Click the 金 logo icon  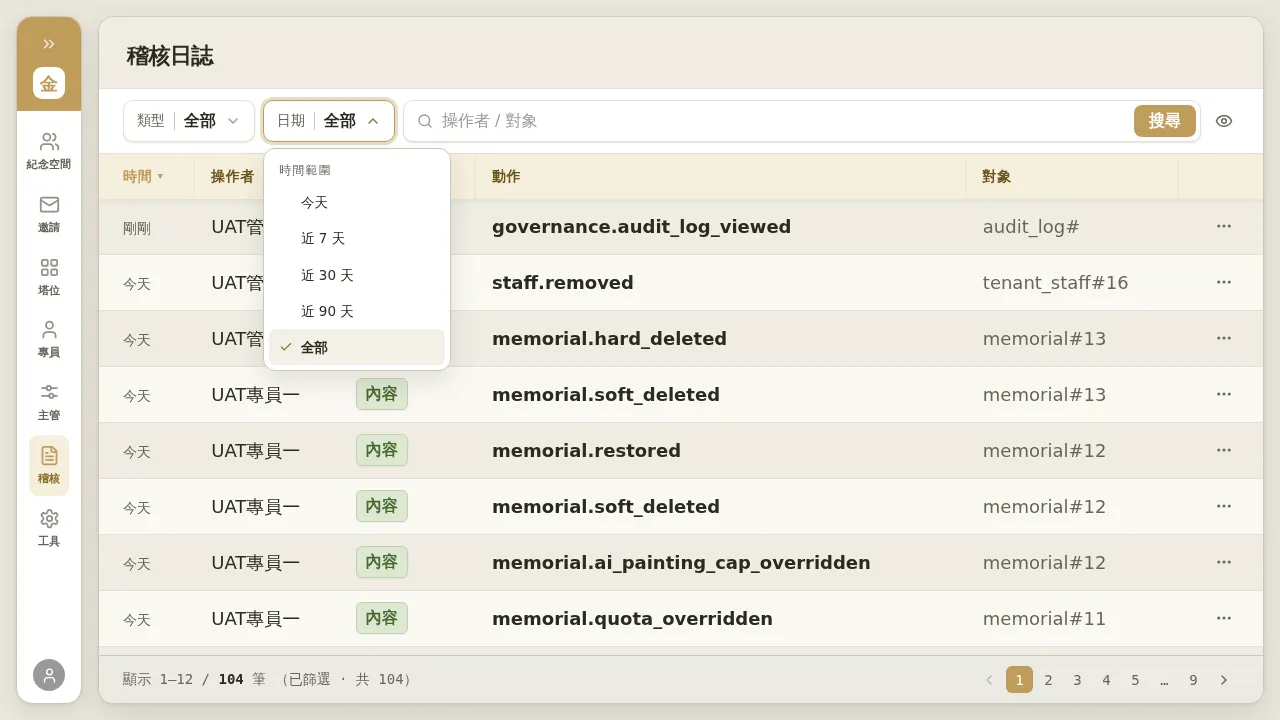click(x=49, y=83)
